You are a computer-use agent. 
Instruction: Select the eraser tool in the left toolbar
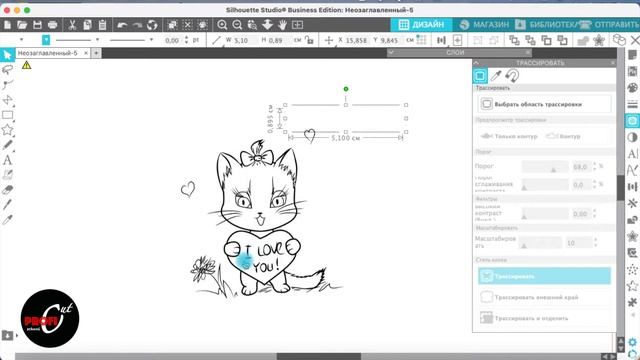pyautogui.click(x=7, y=190)
